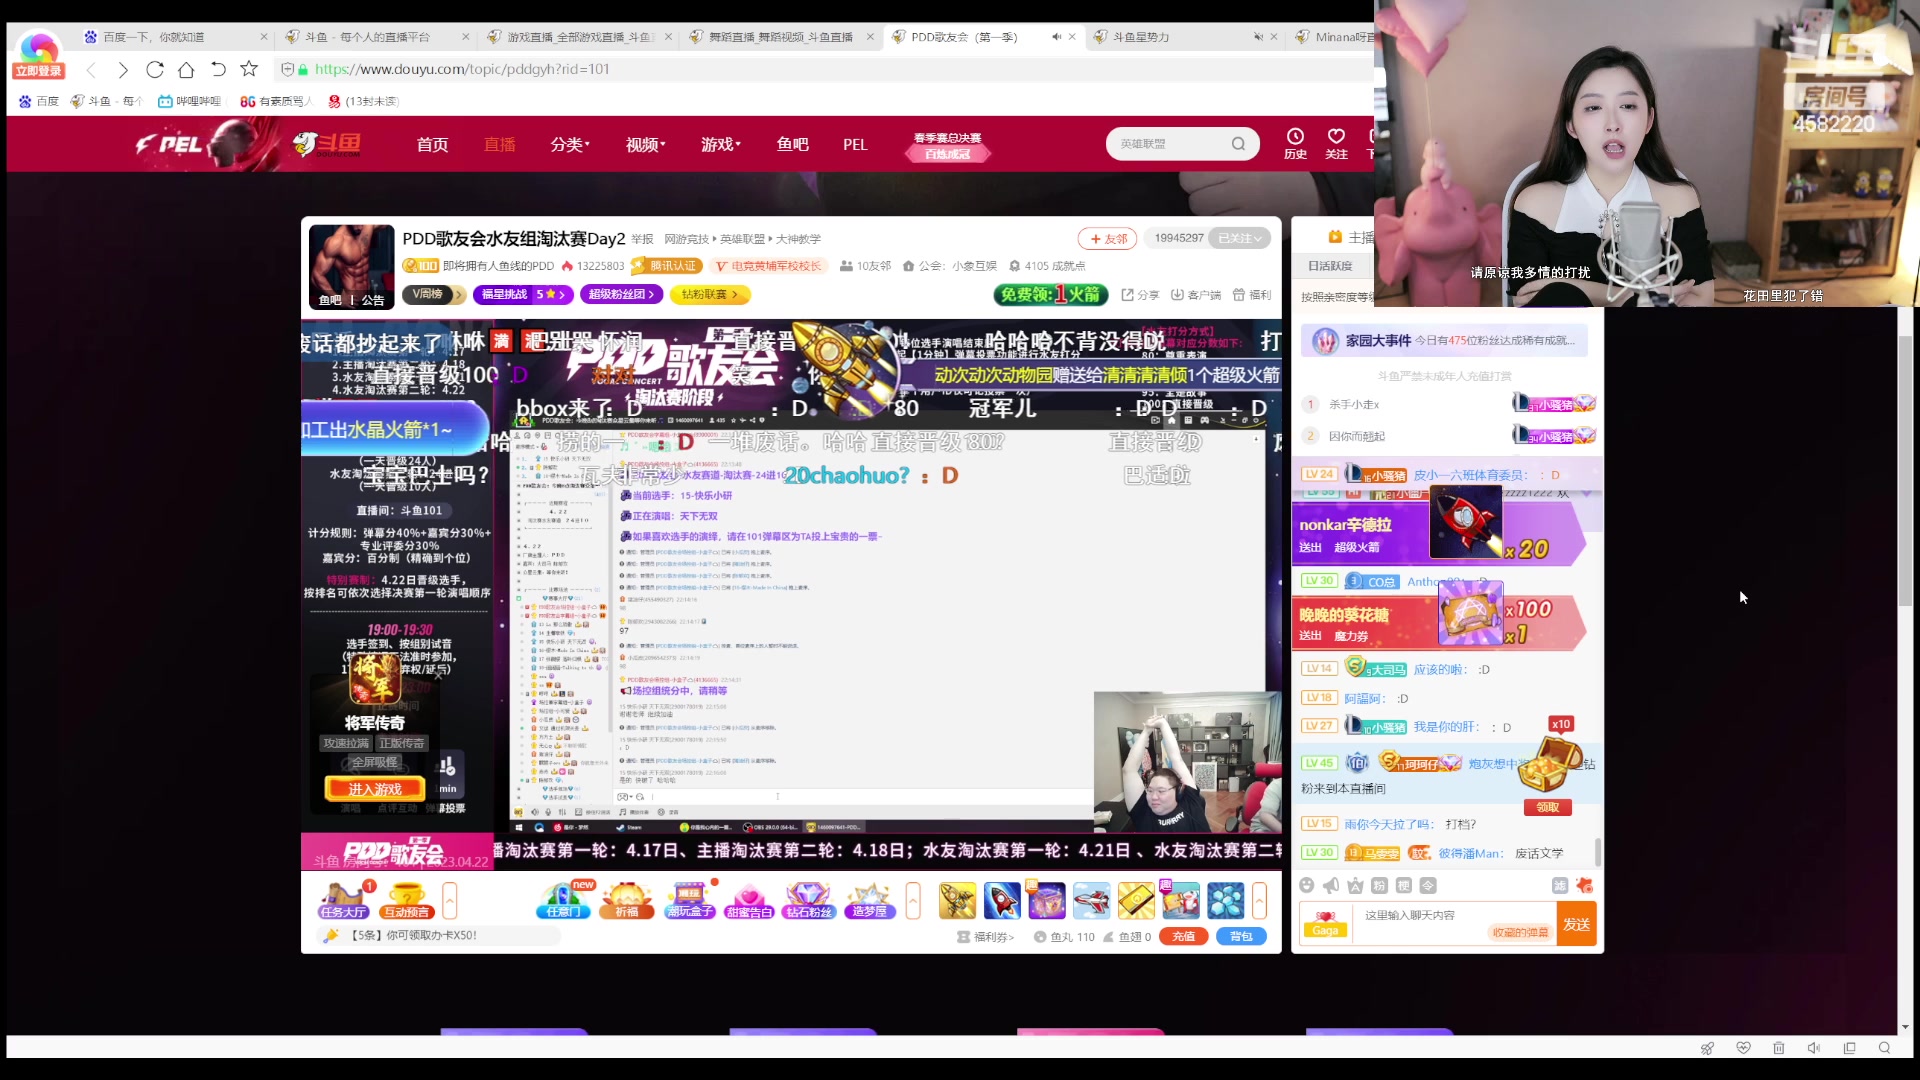Click the 英雄联盟 search field
The image size is (1920, 1080).
[1170, 144]
